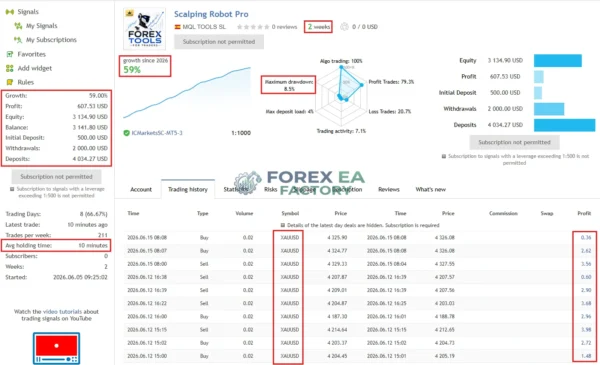Click Volume column header

(244, 213)
